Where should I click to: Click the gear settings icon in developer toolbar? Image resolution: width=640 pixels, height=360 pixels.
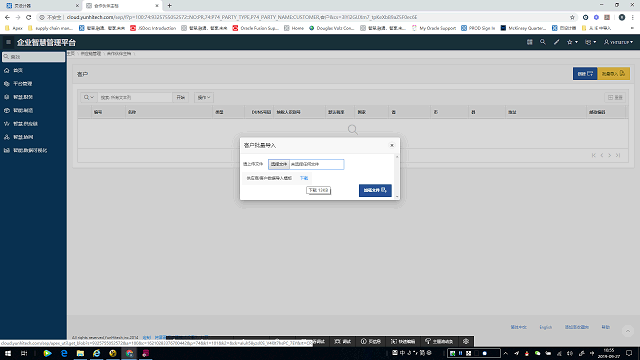coord(466,342)
